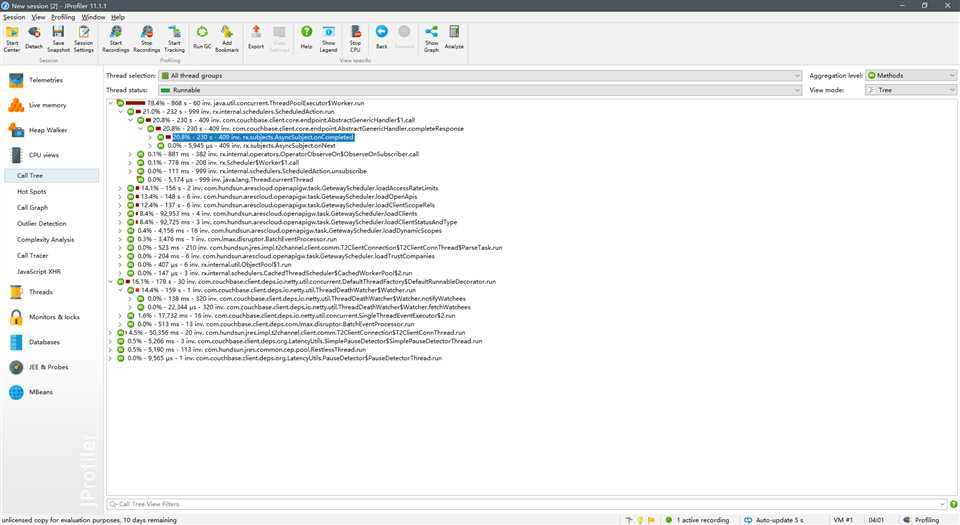
Task: Collapse the ThreadPoolExecutor$Worker.run node
Action: [x=111, y=103]
